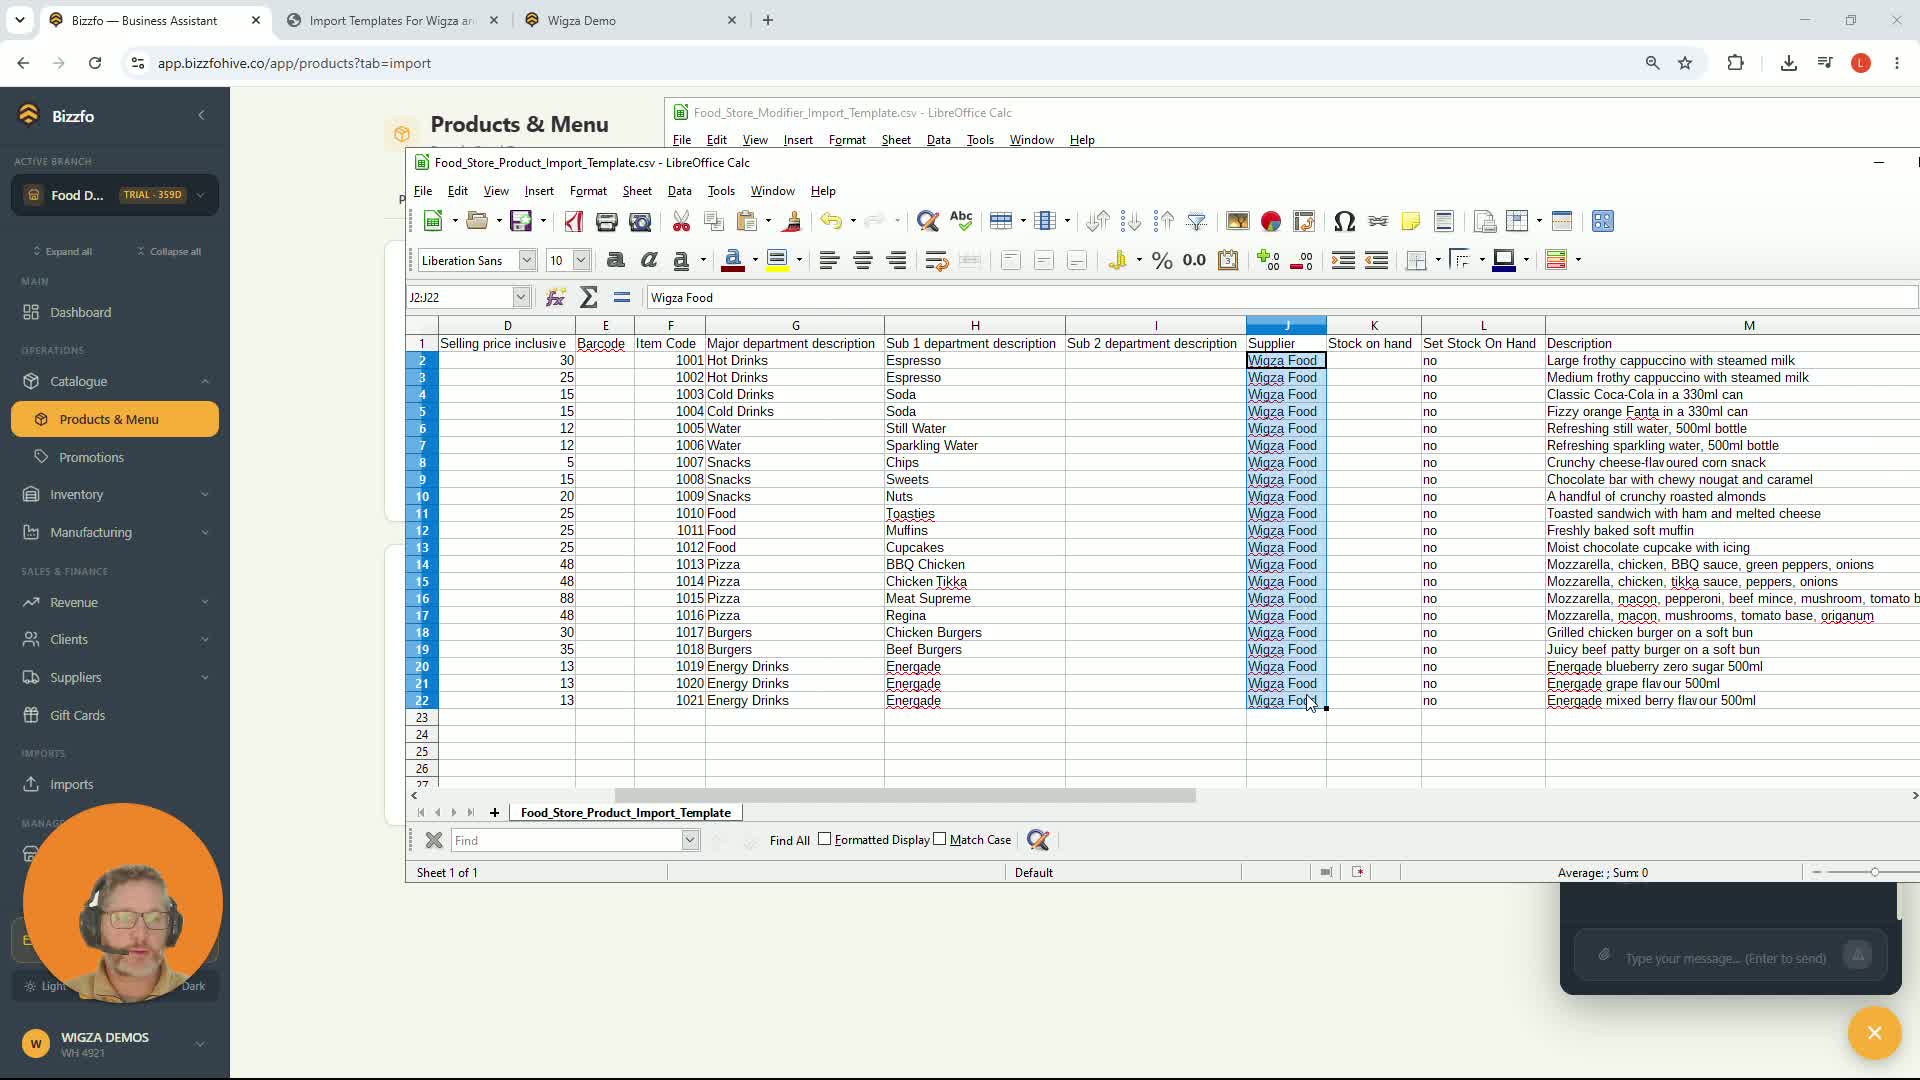The height and width of the screenshot is (1080, 1920).
Task: Click the Insert Chart icon
Action: (1271, 221)
